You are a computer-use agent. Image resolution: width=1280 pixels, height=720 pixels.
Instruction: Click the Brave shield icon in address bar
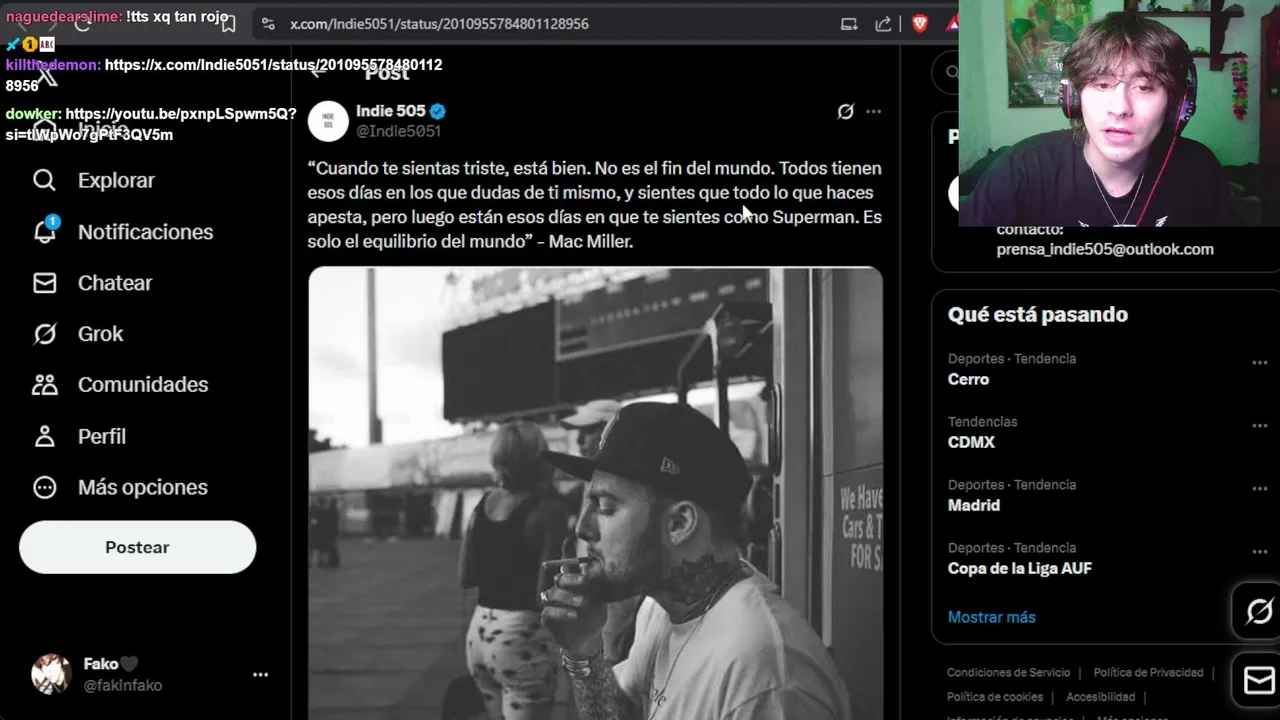point(920,23)
